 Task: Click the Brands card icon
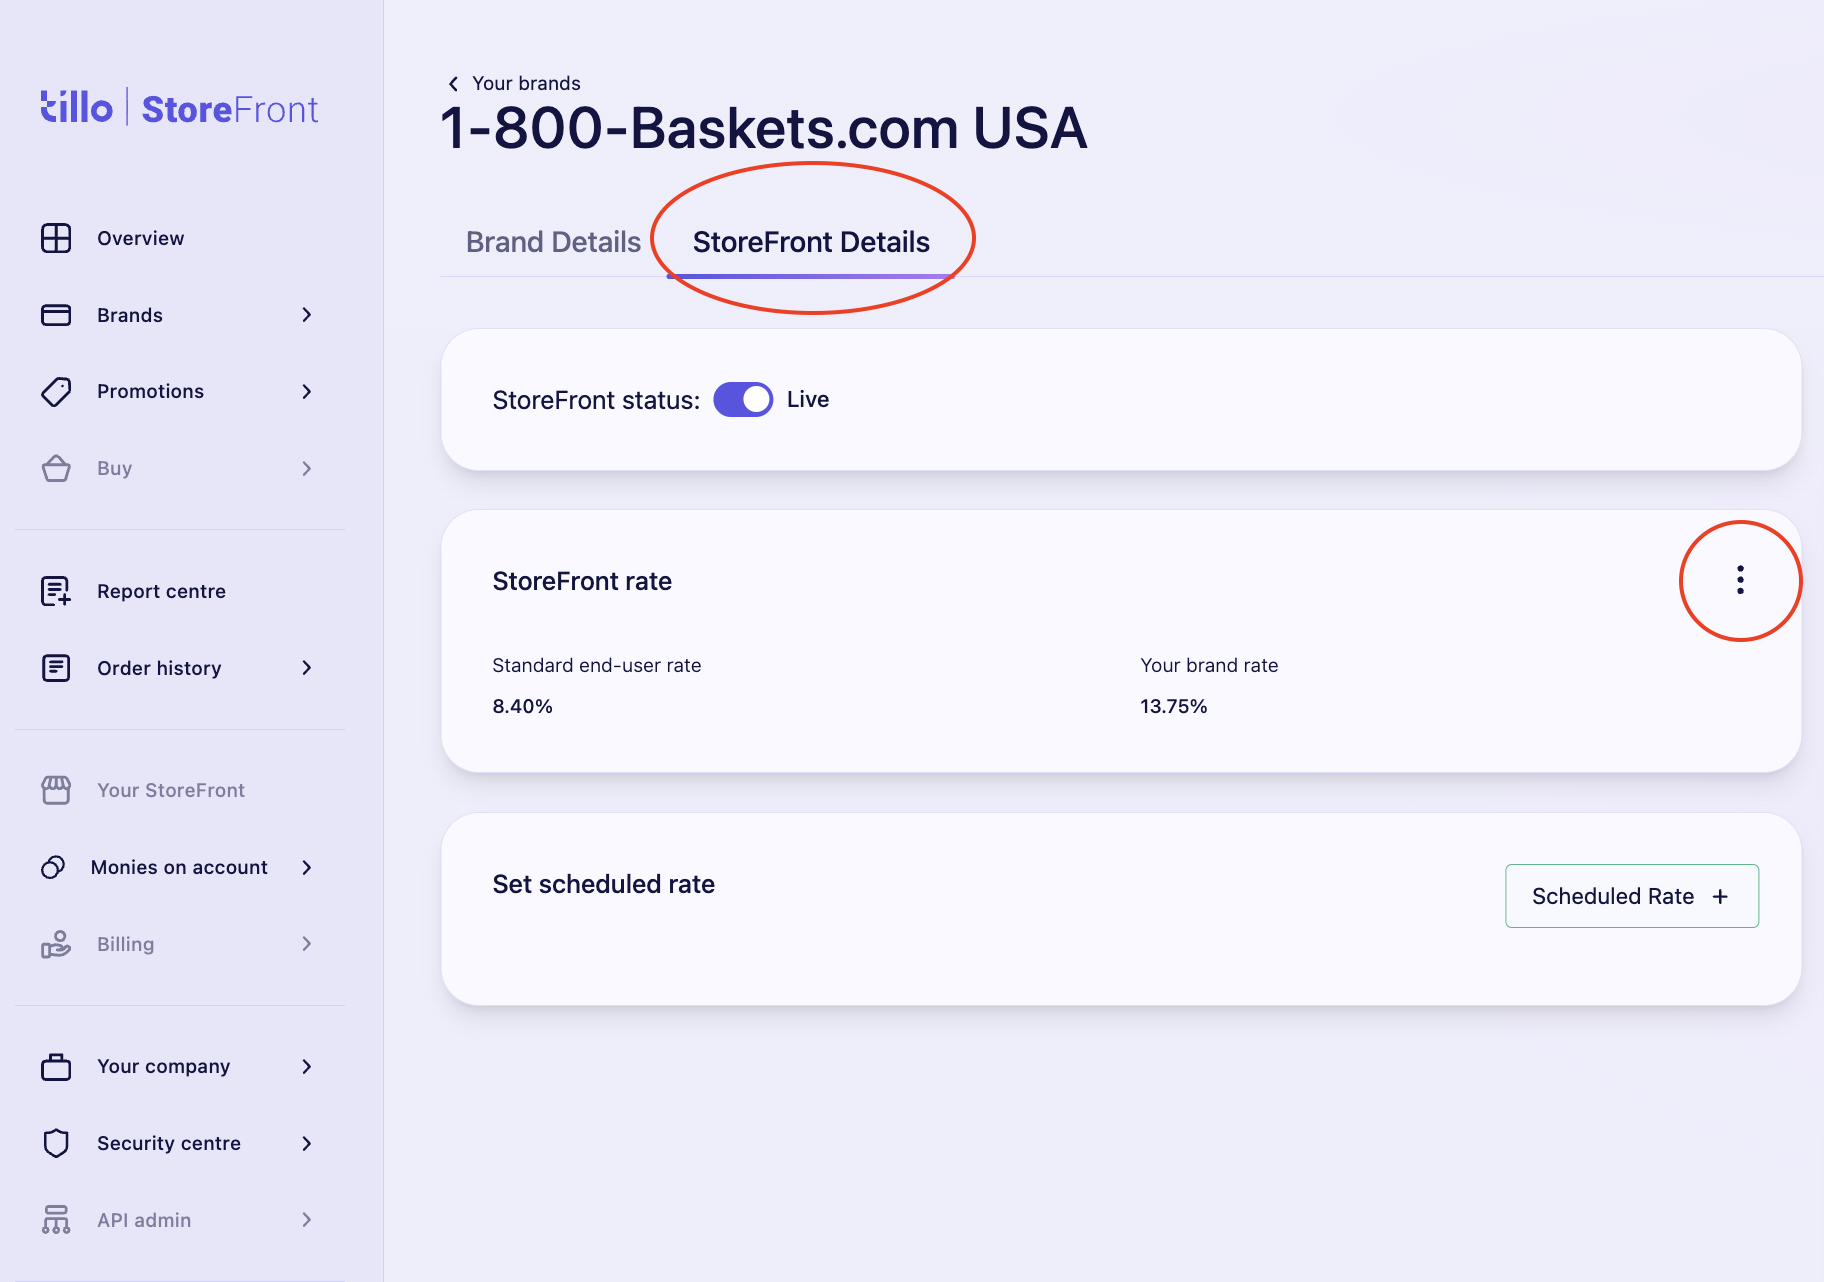click(x=56, y=315)
